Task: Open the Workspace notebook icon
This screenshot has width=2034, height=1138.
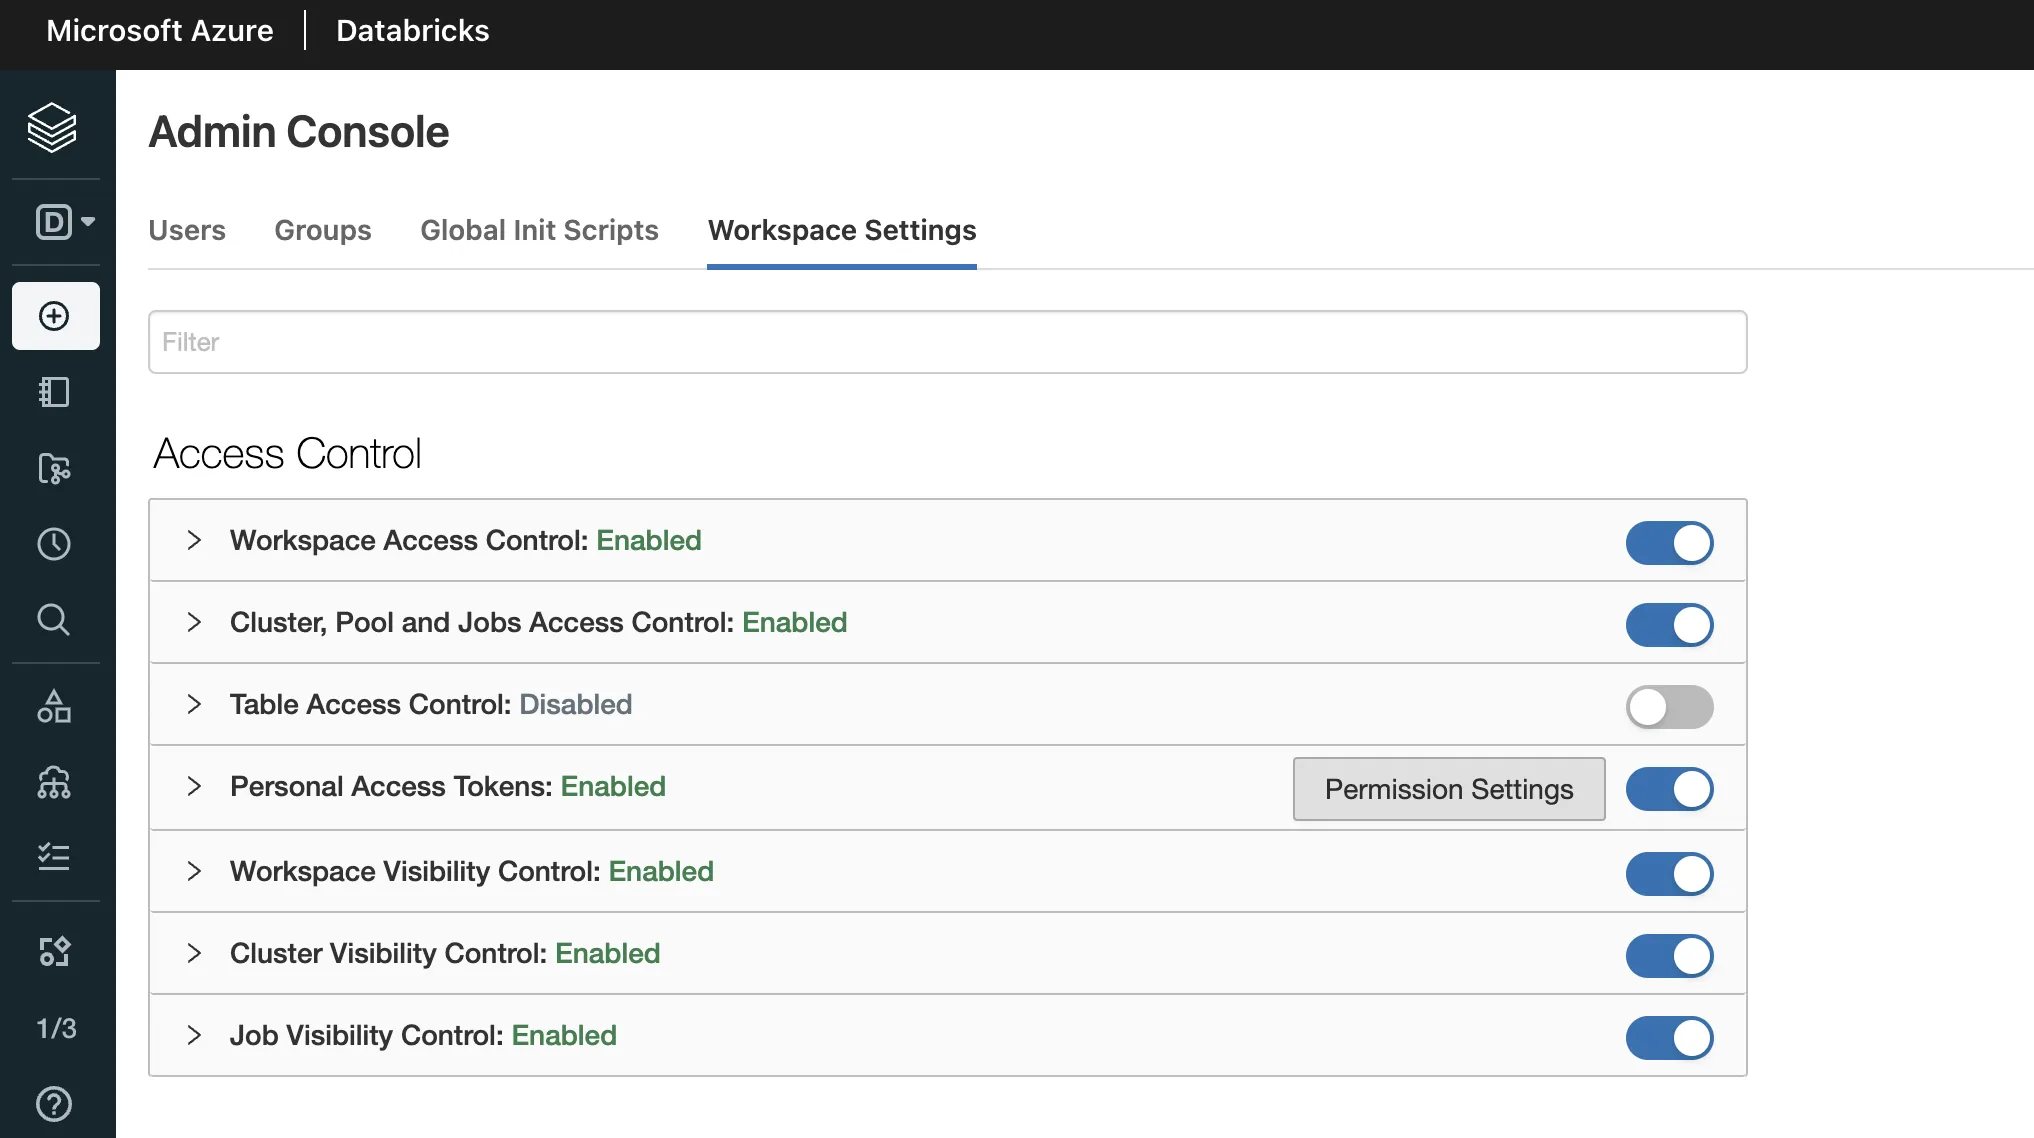Action: click(x=54, y=392)
